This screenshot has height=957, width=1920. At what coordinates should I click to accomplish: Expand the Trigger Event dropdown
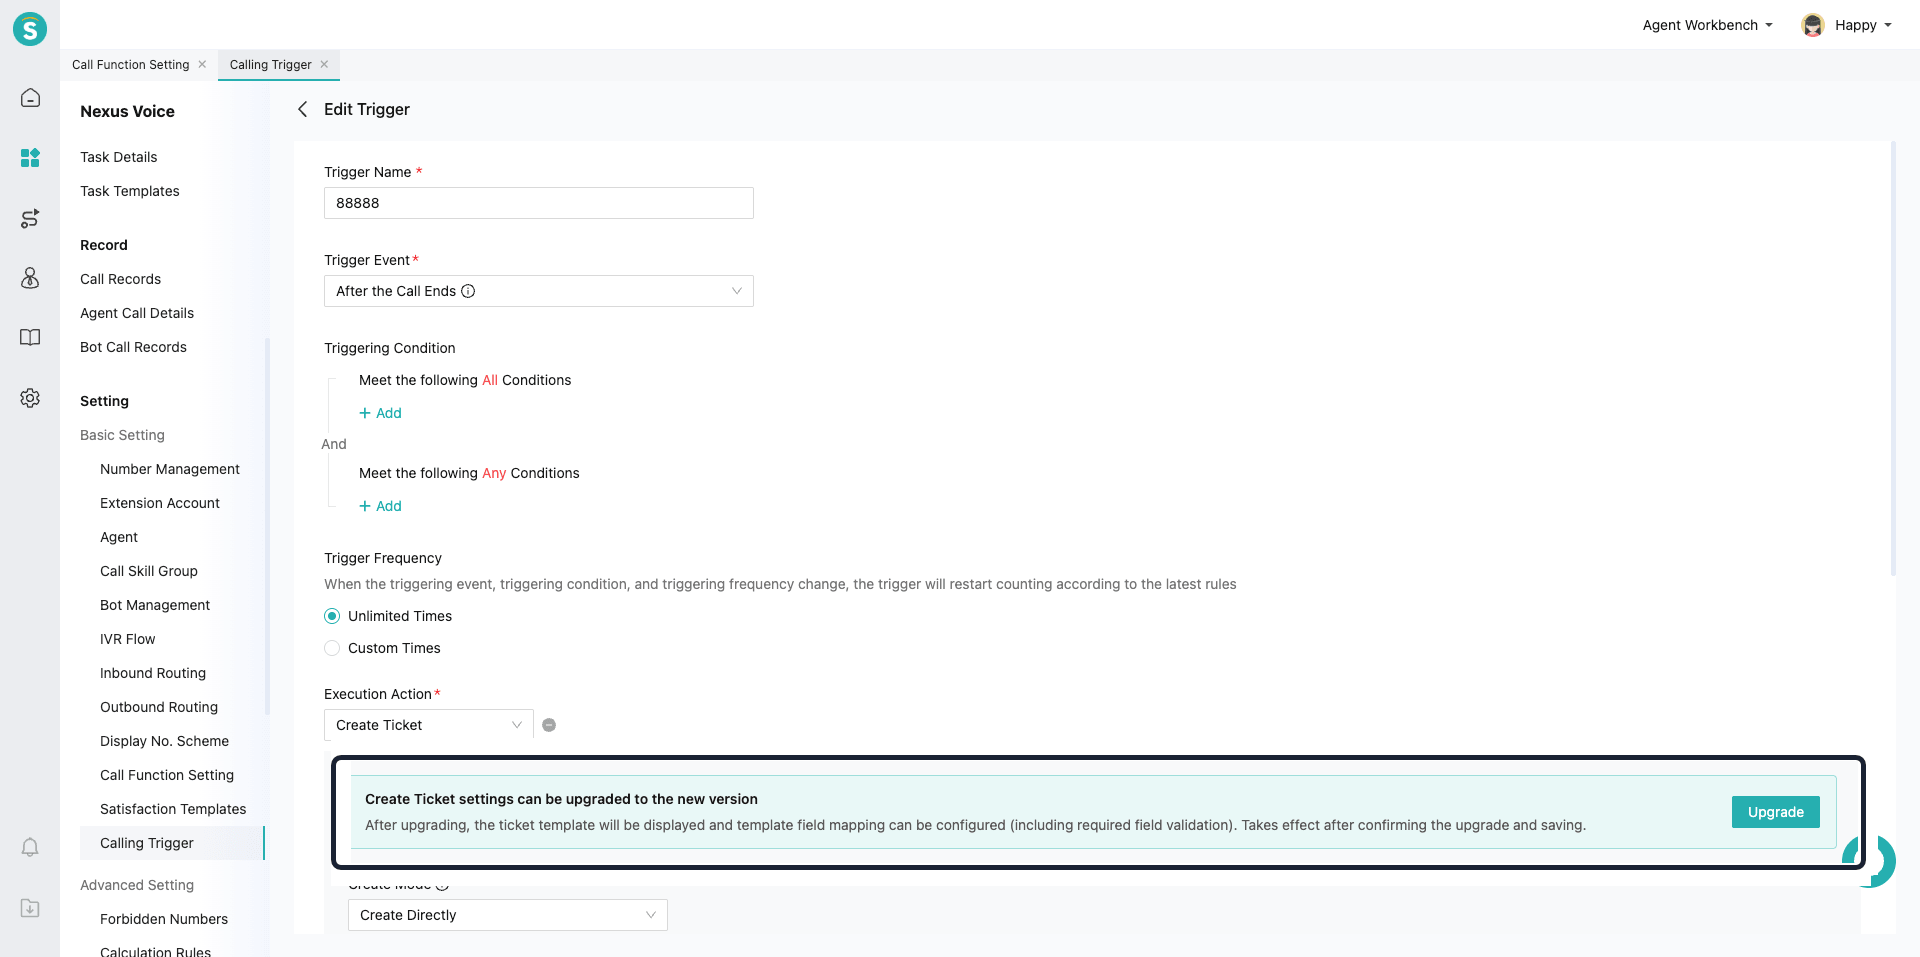click(538, 291)
